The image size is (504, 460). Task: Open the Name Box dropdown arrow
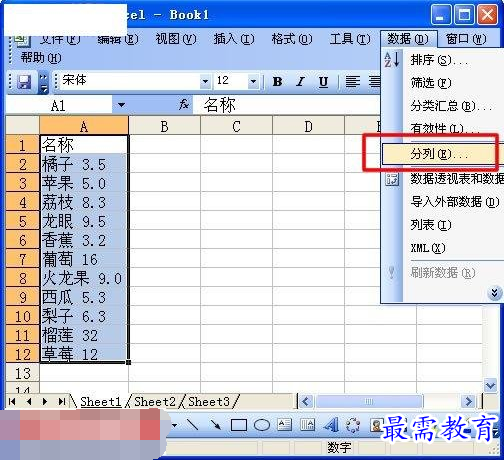click(x=121, y=105)
